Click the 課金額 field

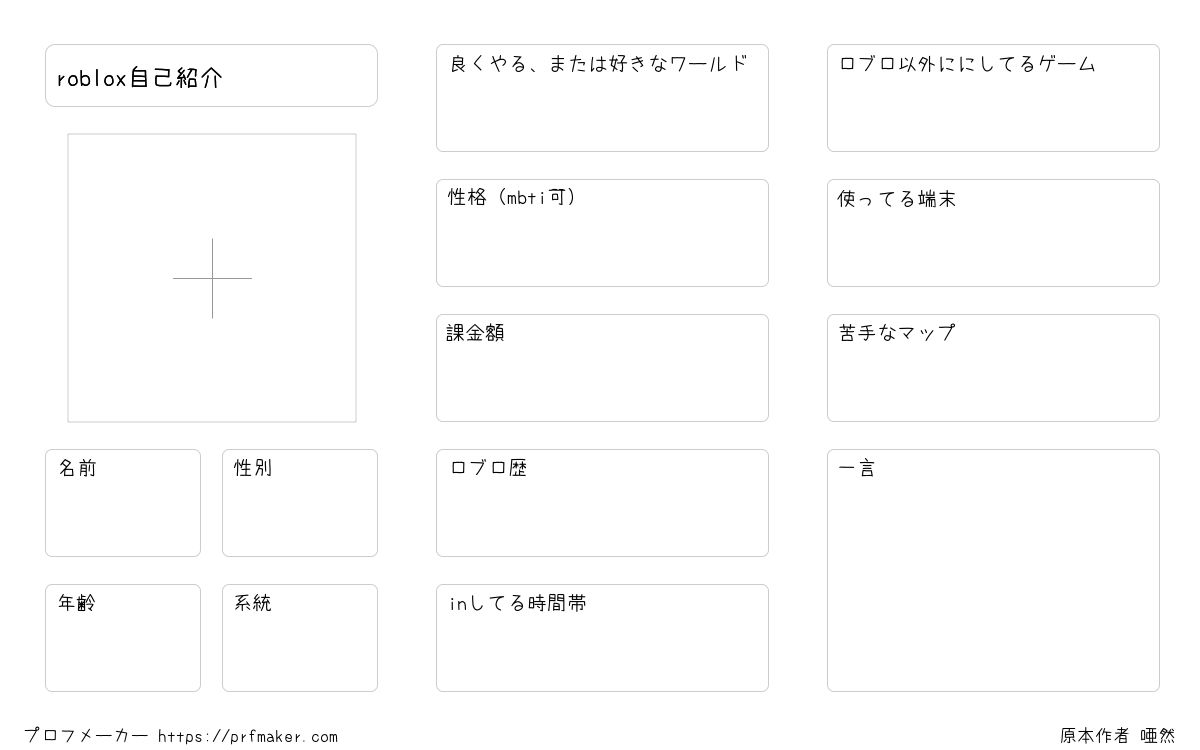pos(602,368)
